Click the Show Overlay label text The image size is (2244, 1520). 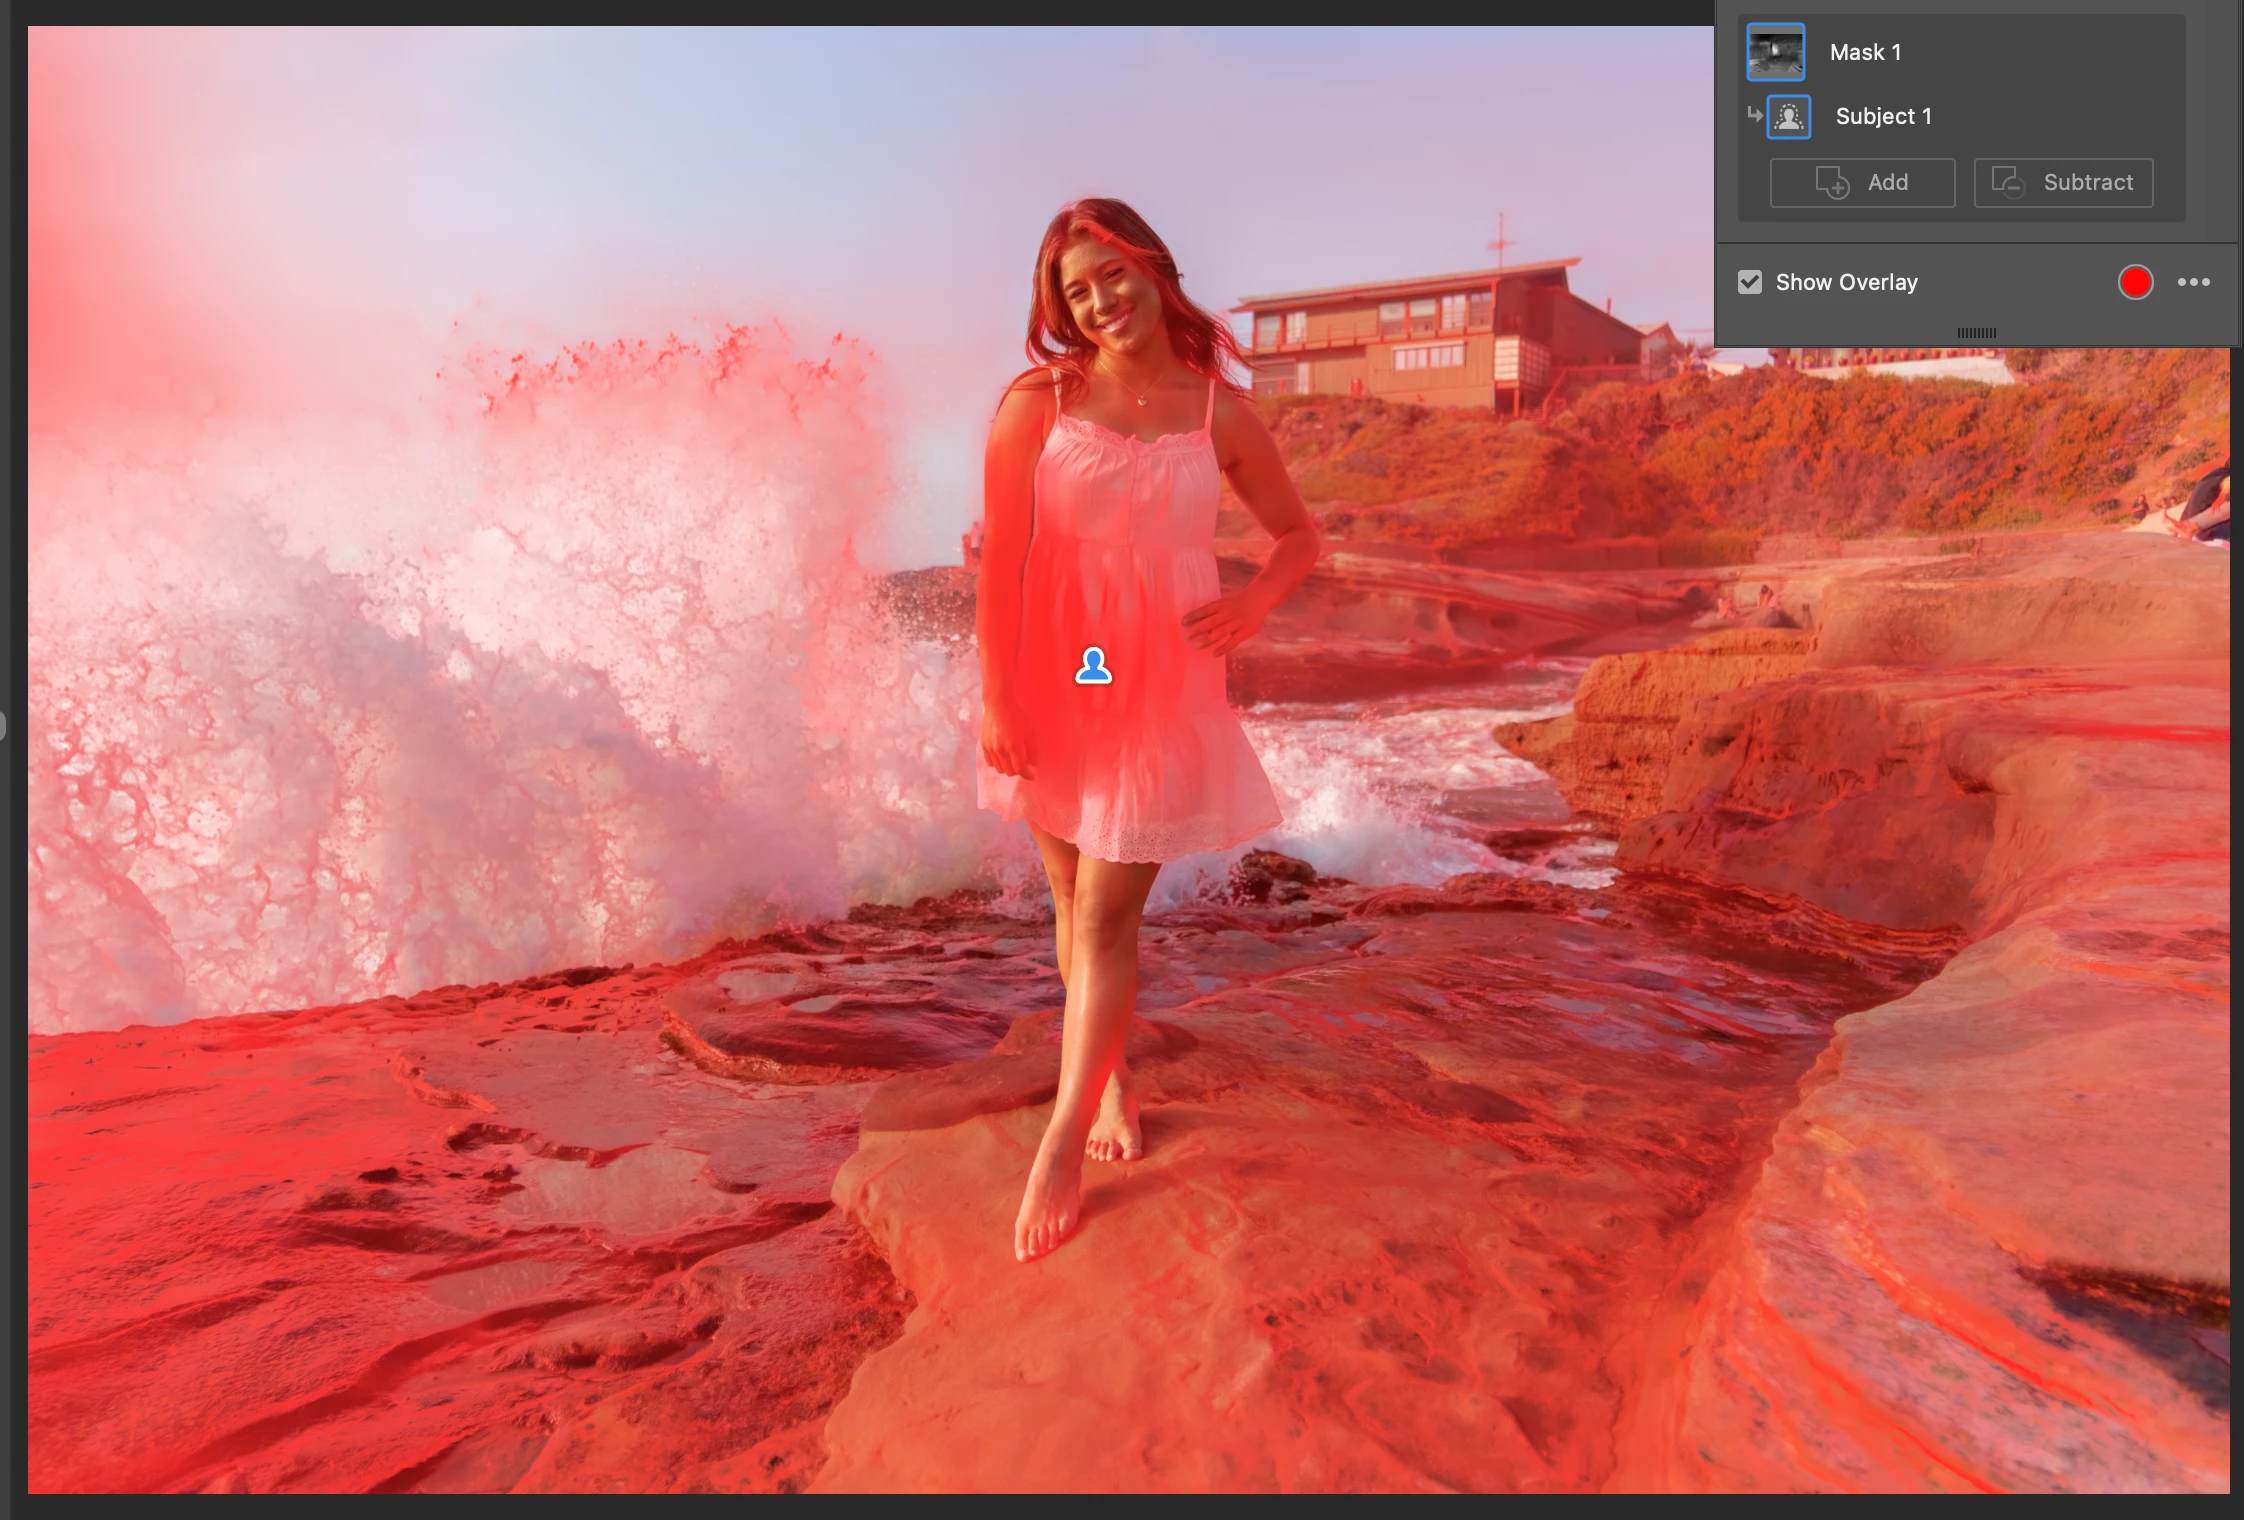click(x=1846, y=282)
